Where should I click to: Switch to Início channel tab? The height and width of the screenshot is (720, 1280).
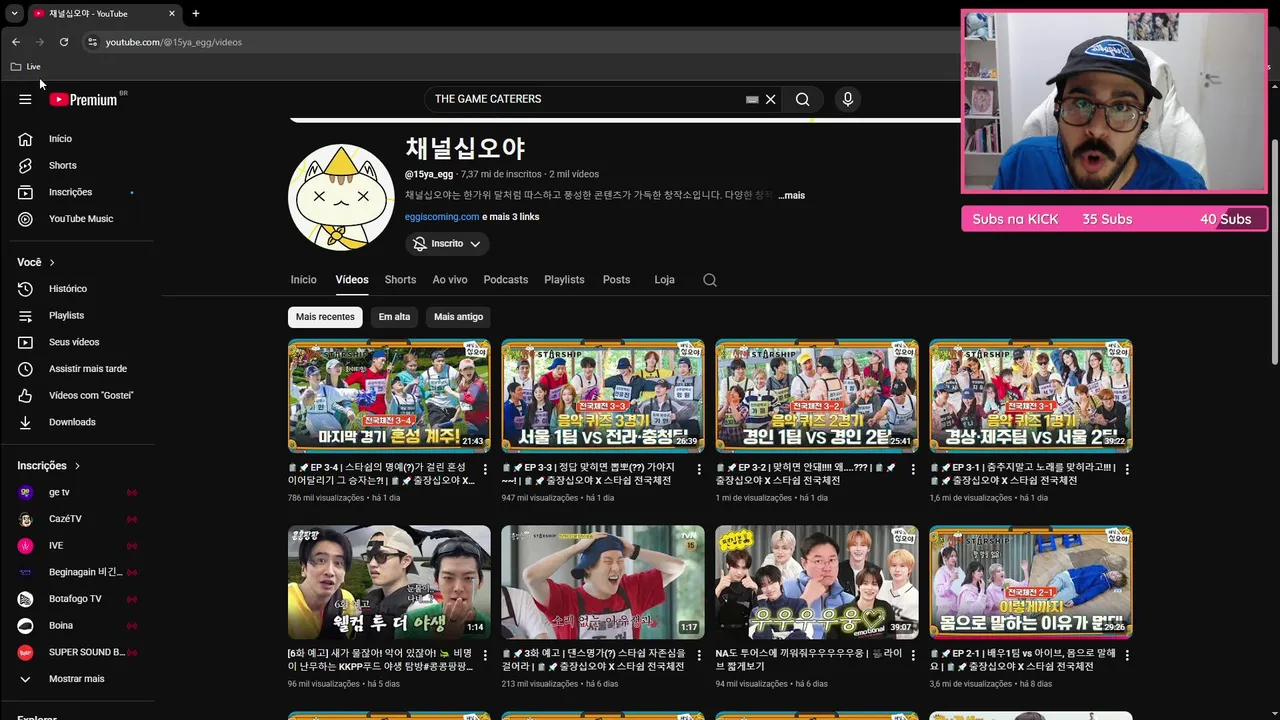(303, 280)
